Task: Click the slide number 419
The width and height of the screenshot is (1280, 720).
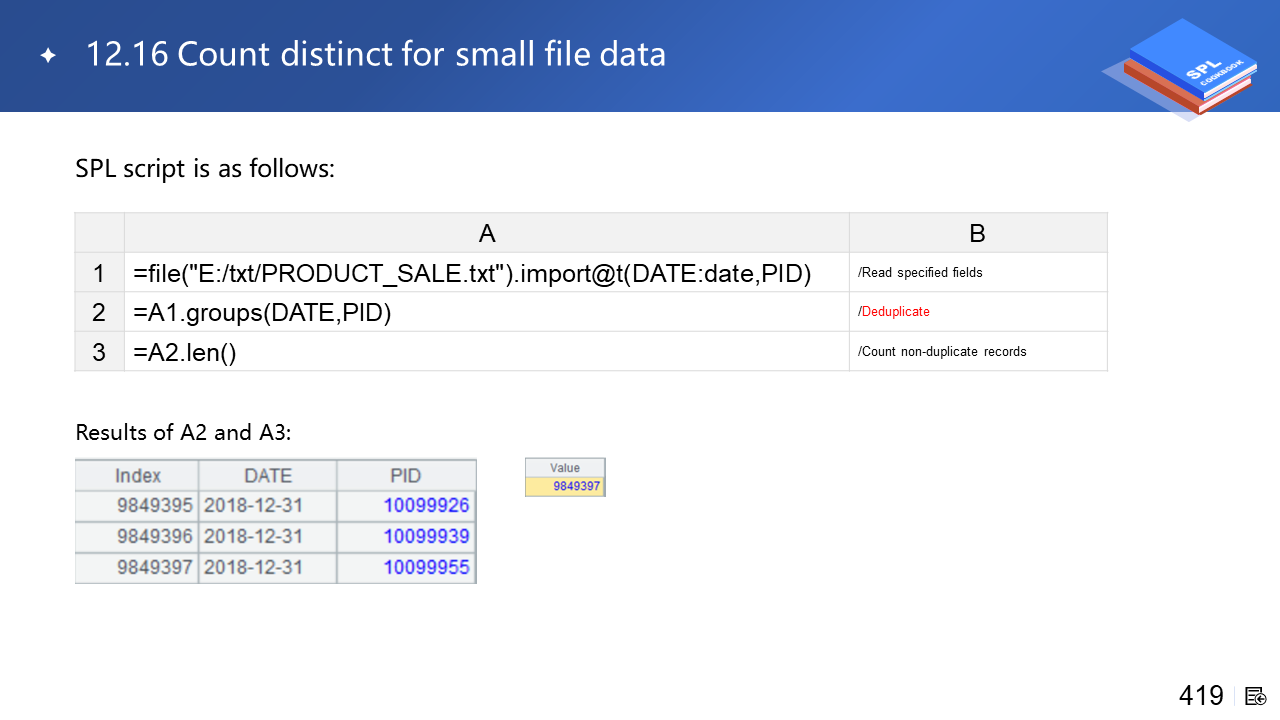Action: coord(1201,696)
